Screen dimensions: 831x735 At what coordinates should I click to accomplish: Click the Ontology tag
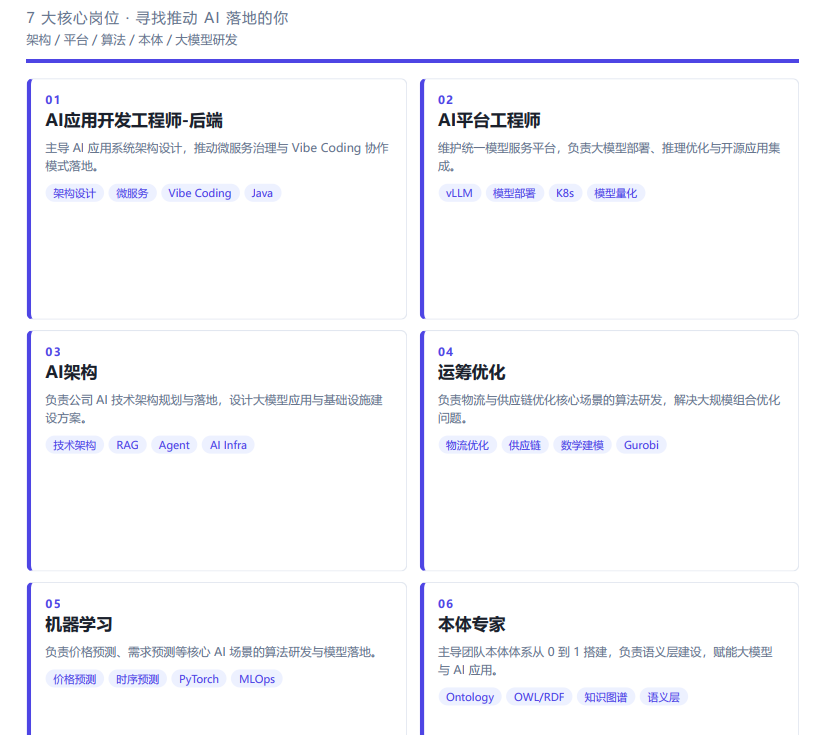click(x=470, y=697)
